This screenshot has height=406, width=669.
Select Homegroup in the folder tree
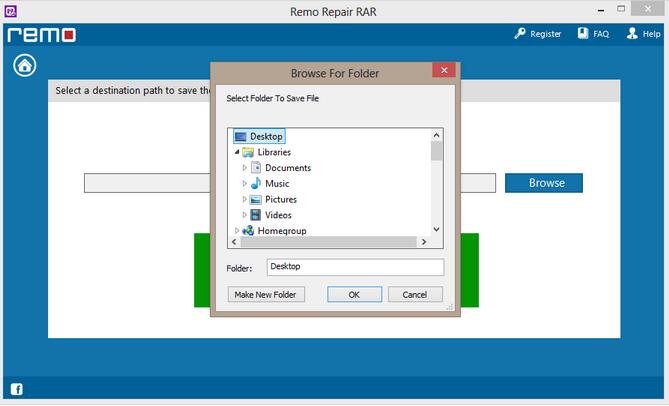[282, 231]
